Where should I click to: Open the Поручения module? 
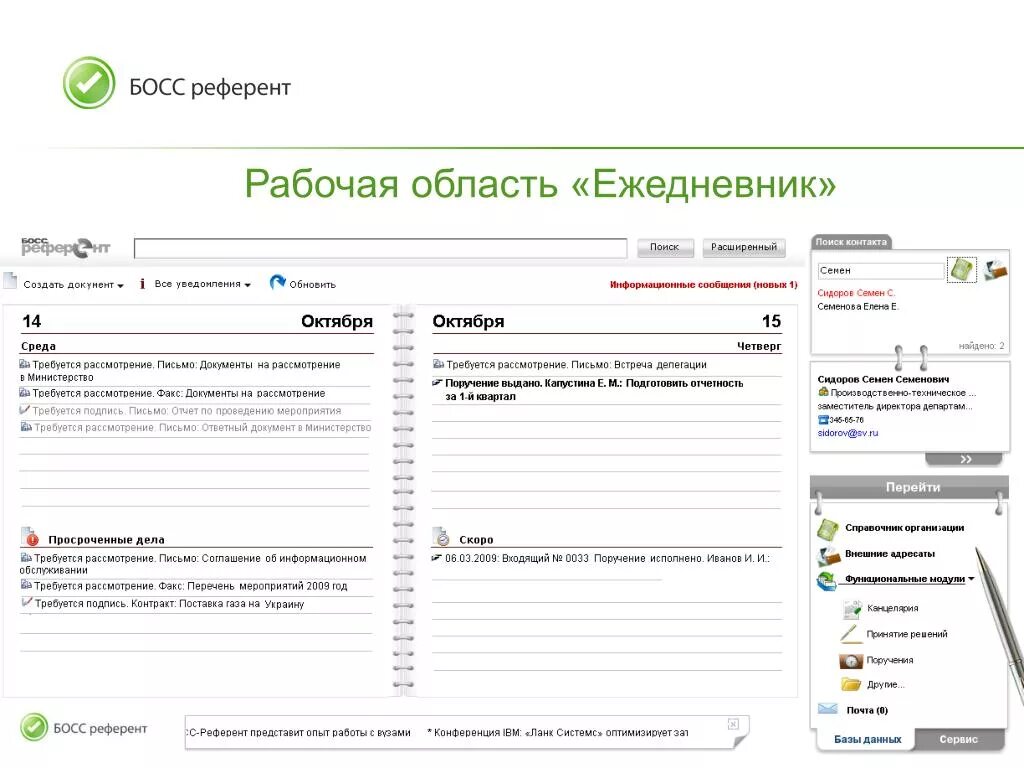click(x=889, y=660)
